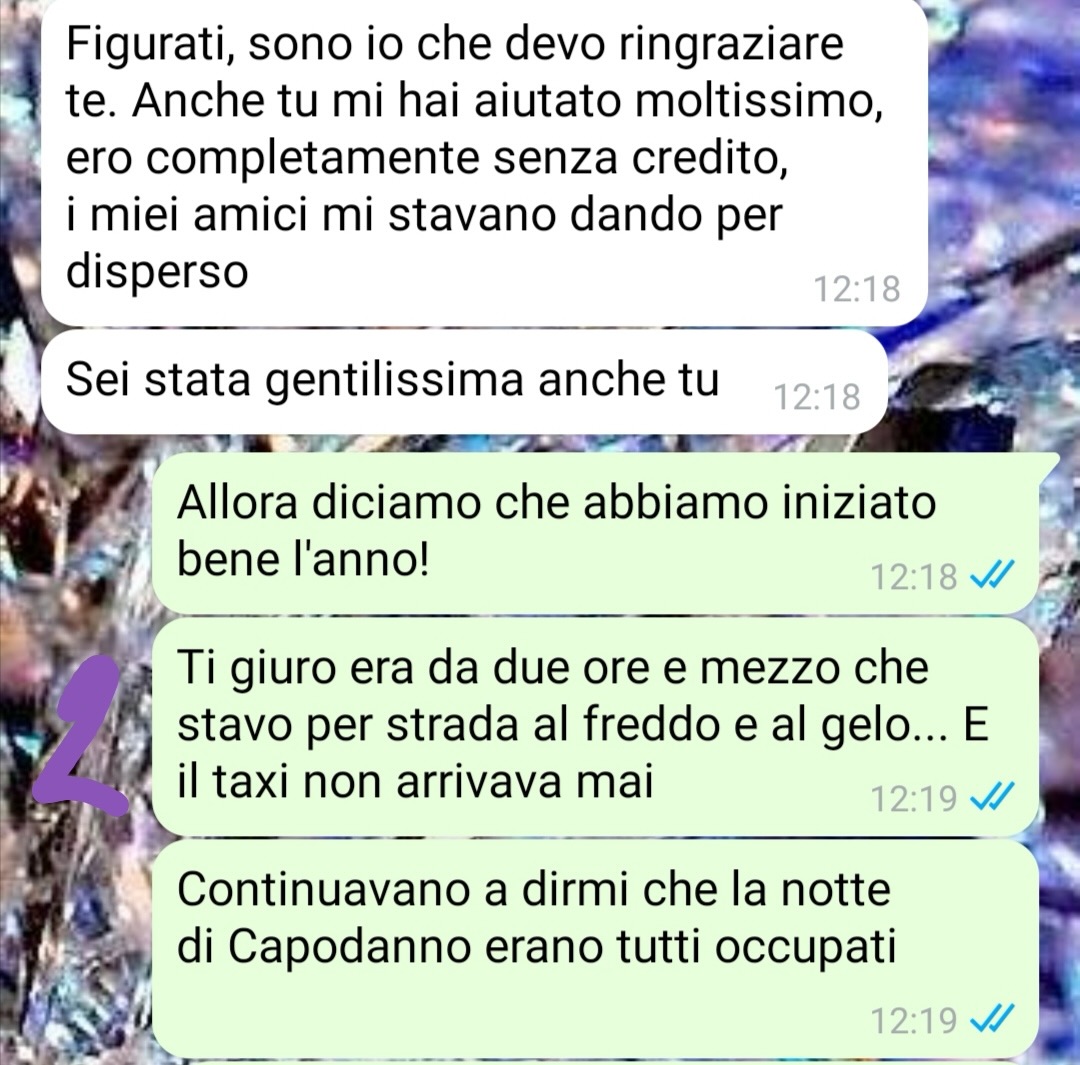
Task: Tap the 12:18 timestamp under "bene l'anno!"
Action: click(x=914, y=576)
